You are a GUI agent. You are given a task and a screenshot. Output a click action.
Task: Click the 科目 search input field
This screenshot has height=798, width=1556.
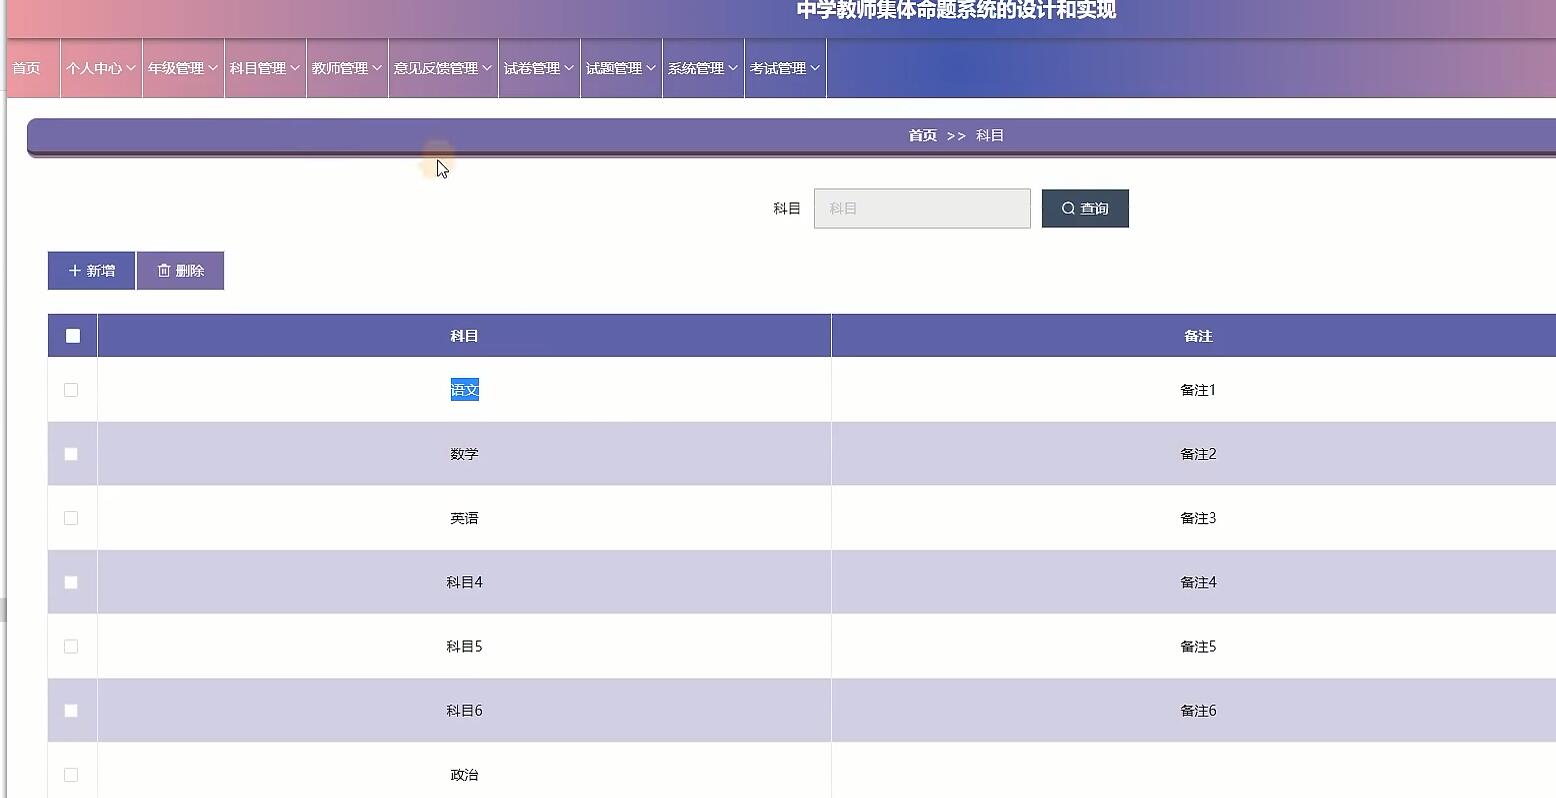(x=921, y=208)
